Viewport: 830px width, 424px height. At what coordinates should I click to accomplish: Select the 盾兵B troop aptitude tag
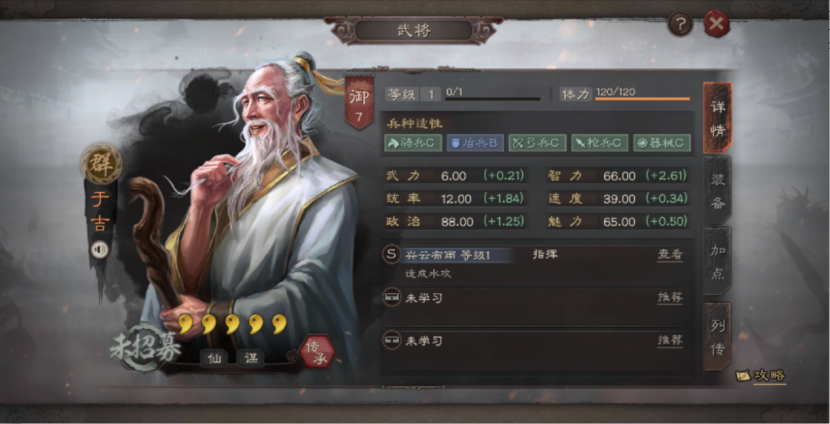pyautogui.click(x=475, y=143)
